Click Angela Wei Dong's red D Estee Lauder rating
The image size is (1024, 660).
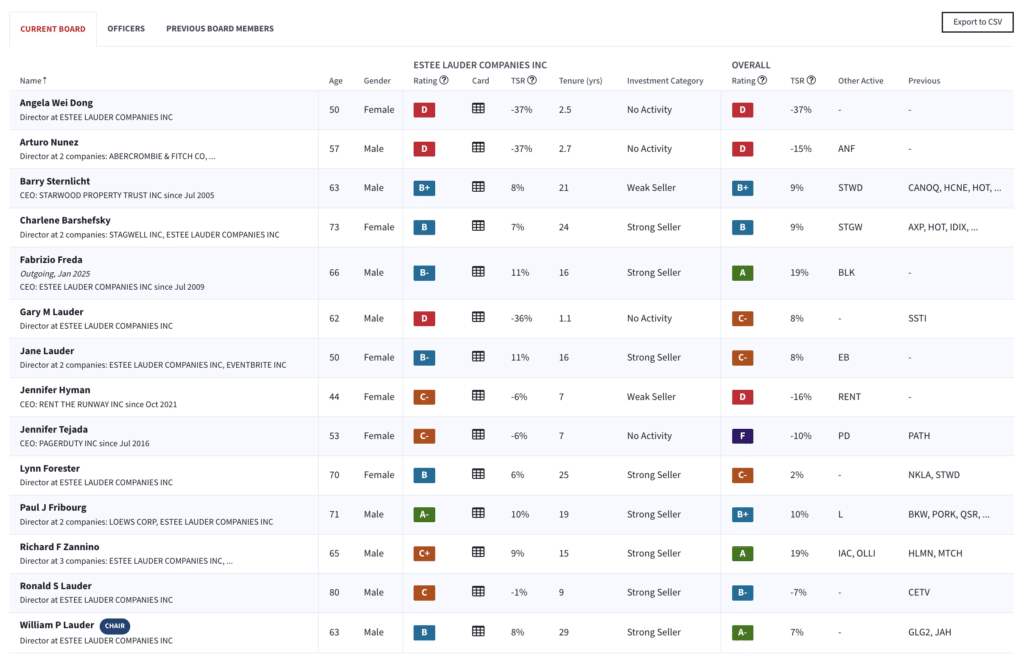point(424,110)
